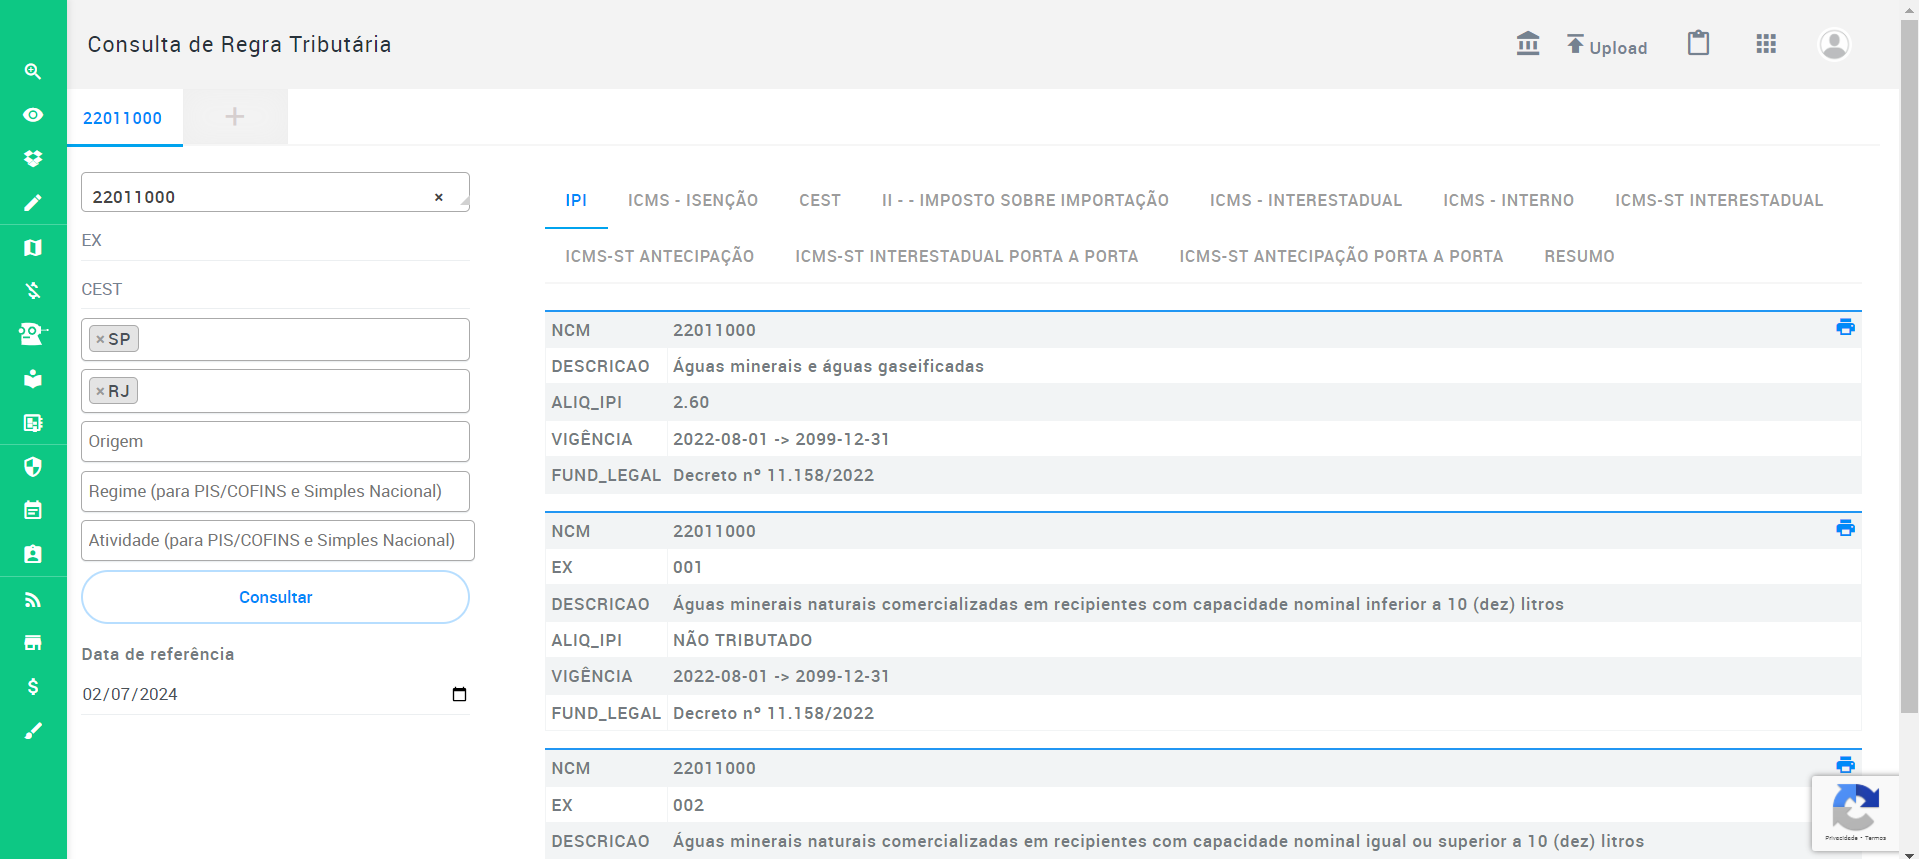Click the 'Consulta de Regra Tributária' page title
This screenshot has width=1919, height=859.
pos(239,44)
